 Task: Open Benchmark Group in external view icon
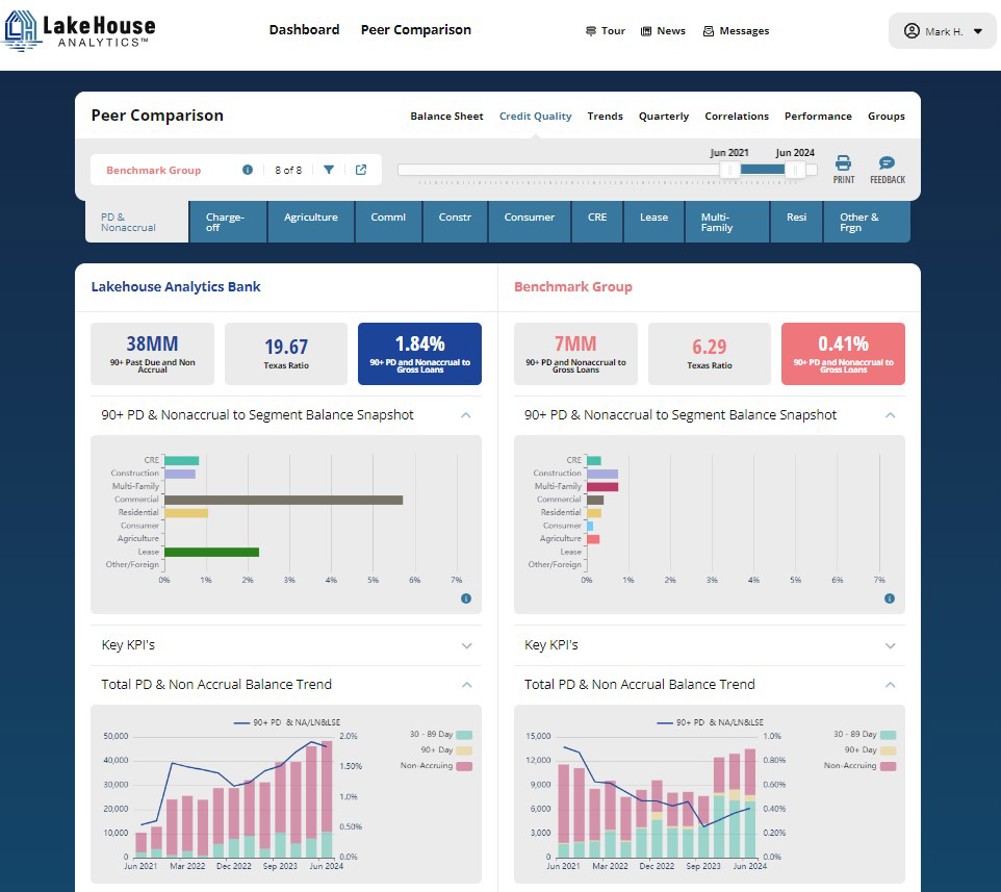[x=361, y=170]
